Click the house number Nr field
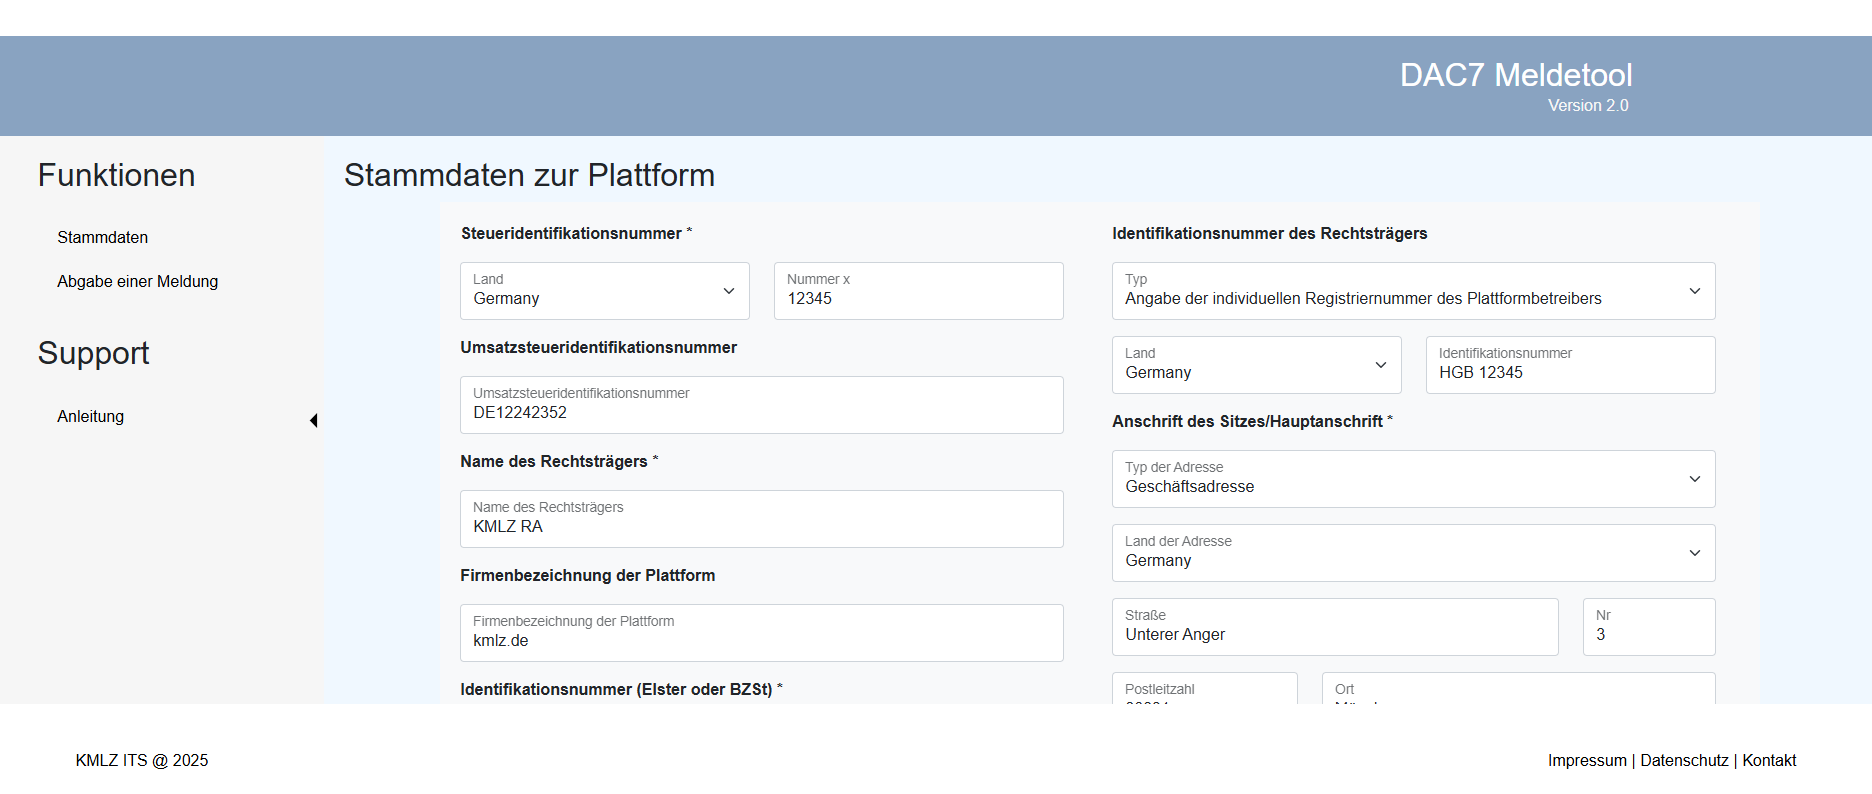The height and width of the screenshot is (794, 1872). tap(1648, 627)
